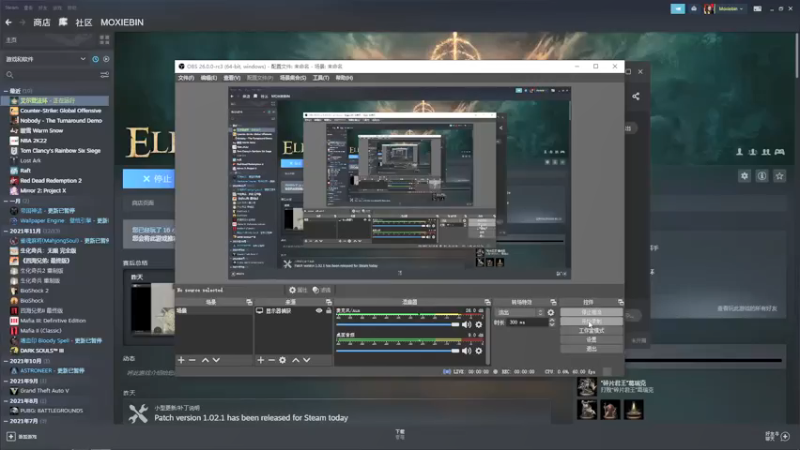Toggle visibility eye of display capture source
Viewport: 800px width, 450px height.
[319, 311]
